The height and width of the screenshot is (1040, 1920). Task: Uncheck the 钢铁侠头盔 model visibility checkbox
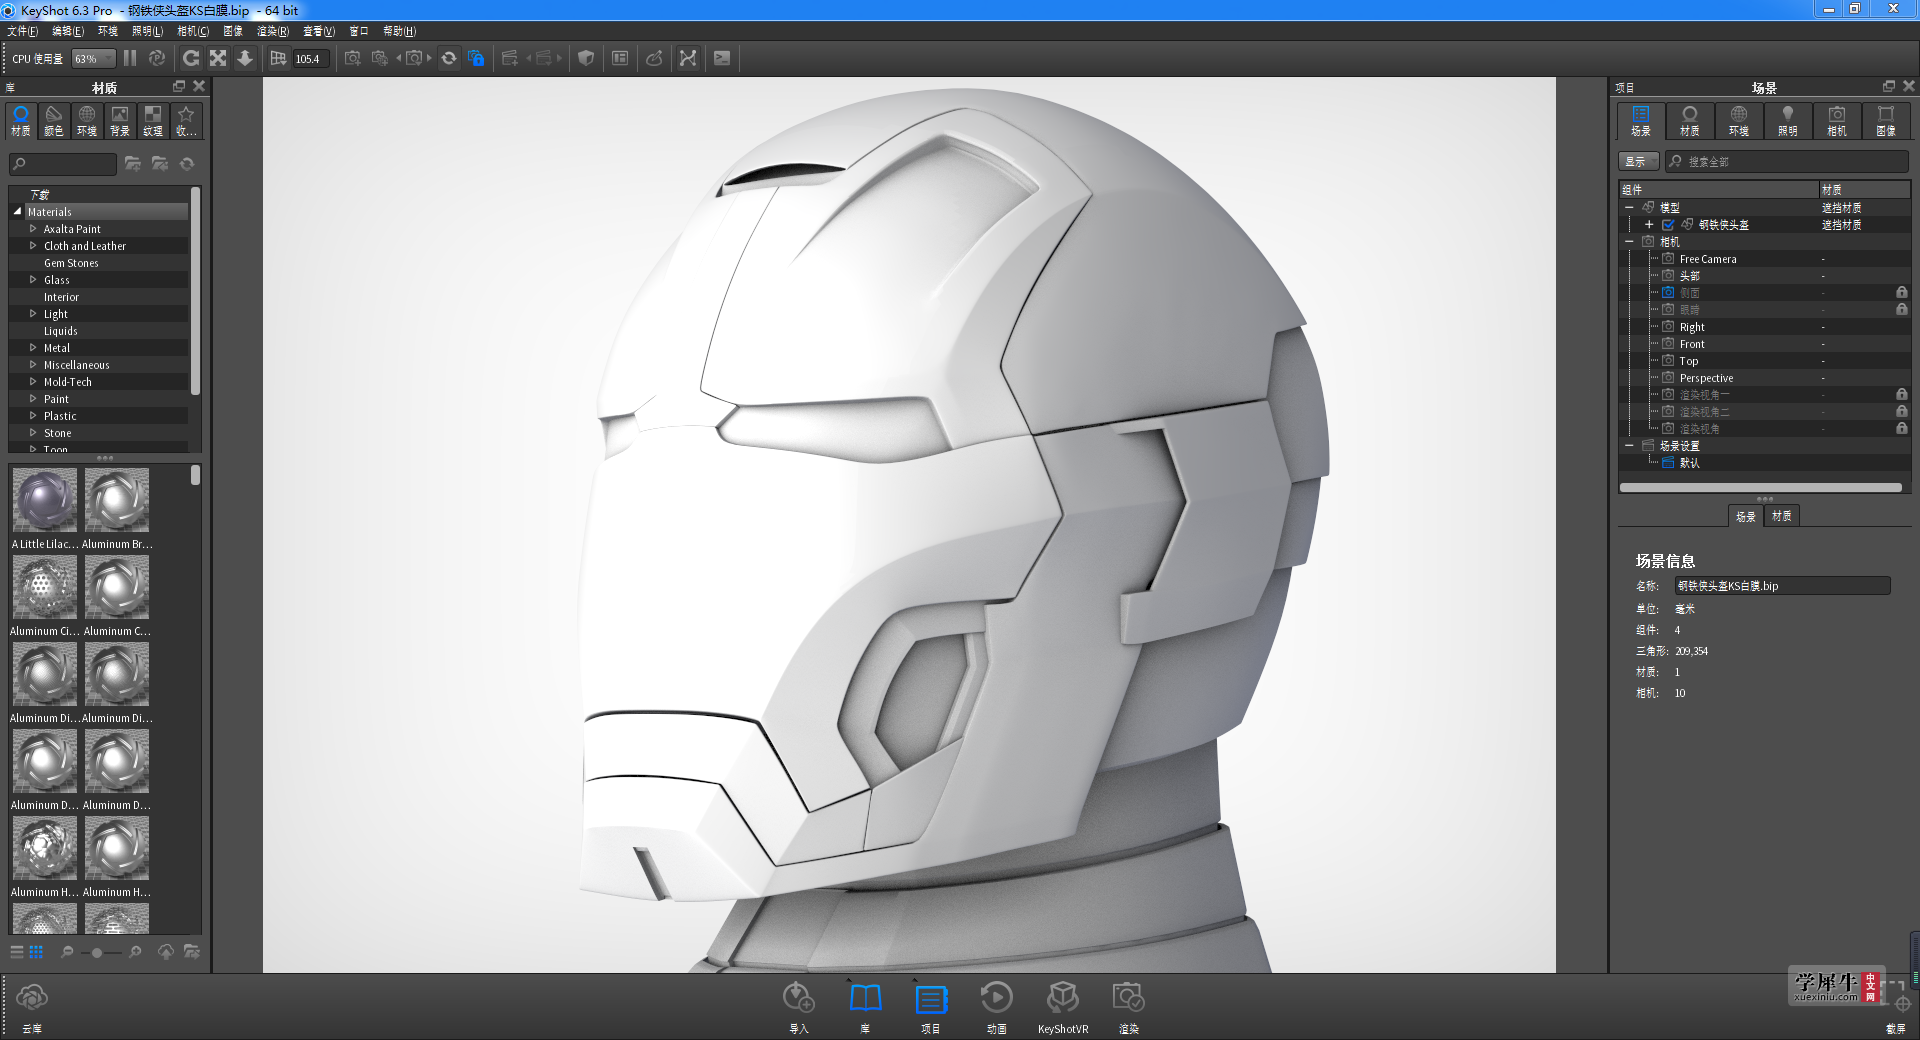[1668, 225]
